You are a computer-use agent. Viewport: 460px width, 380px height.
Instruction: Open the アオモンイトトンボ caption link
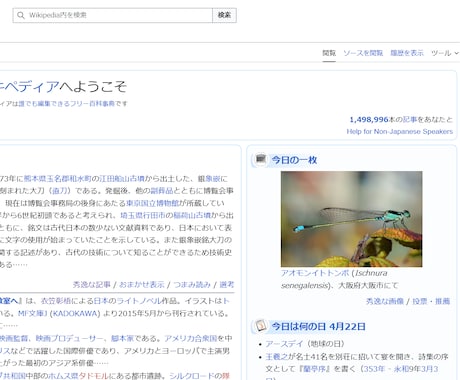pos(315,273)
